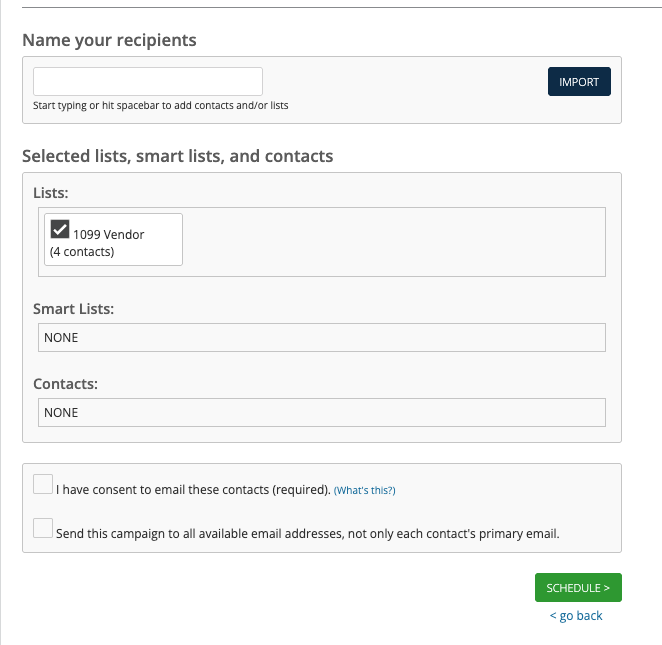
Task: Click the Contacts: section label
Action: click(x=65, y=384)
